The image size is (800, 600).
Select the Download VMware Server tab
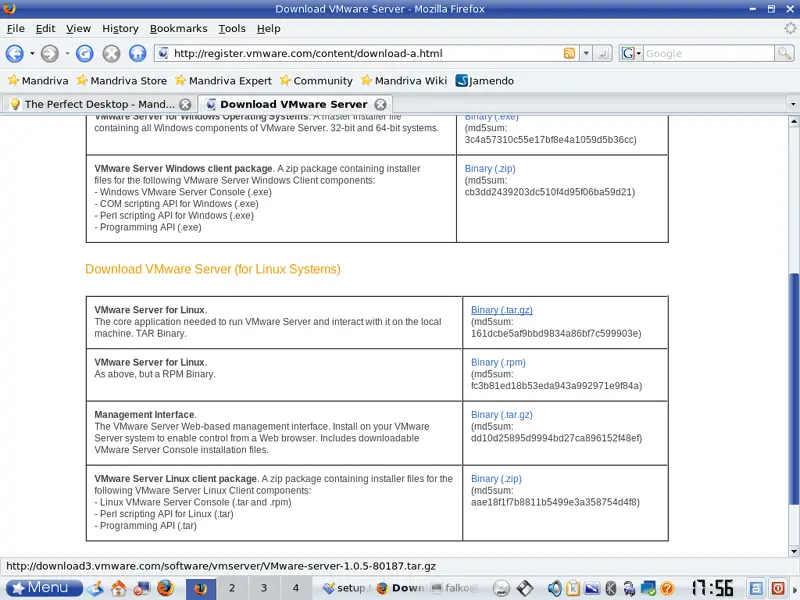tap(295, 104)
